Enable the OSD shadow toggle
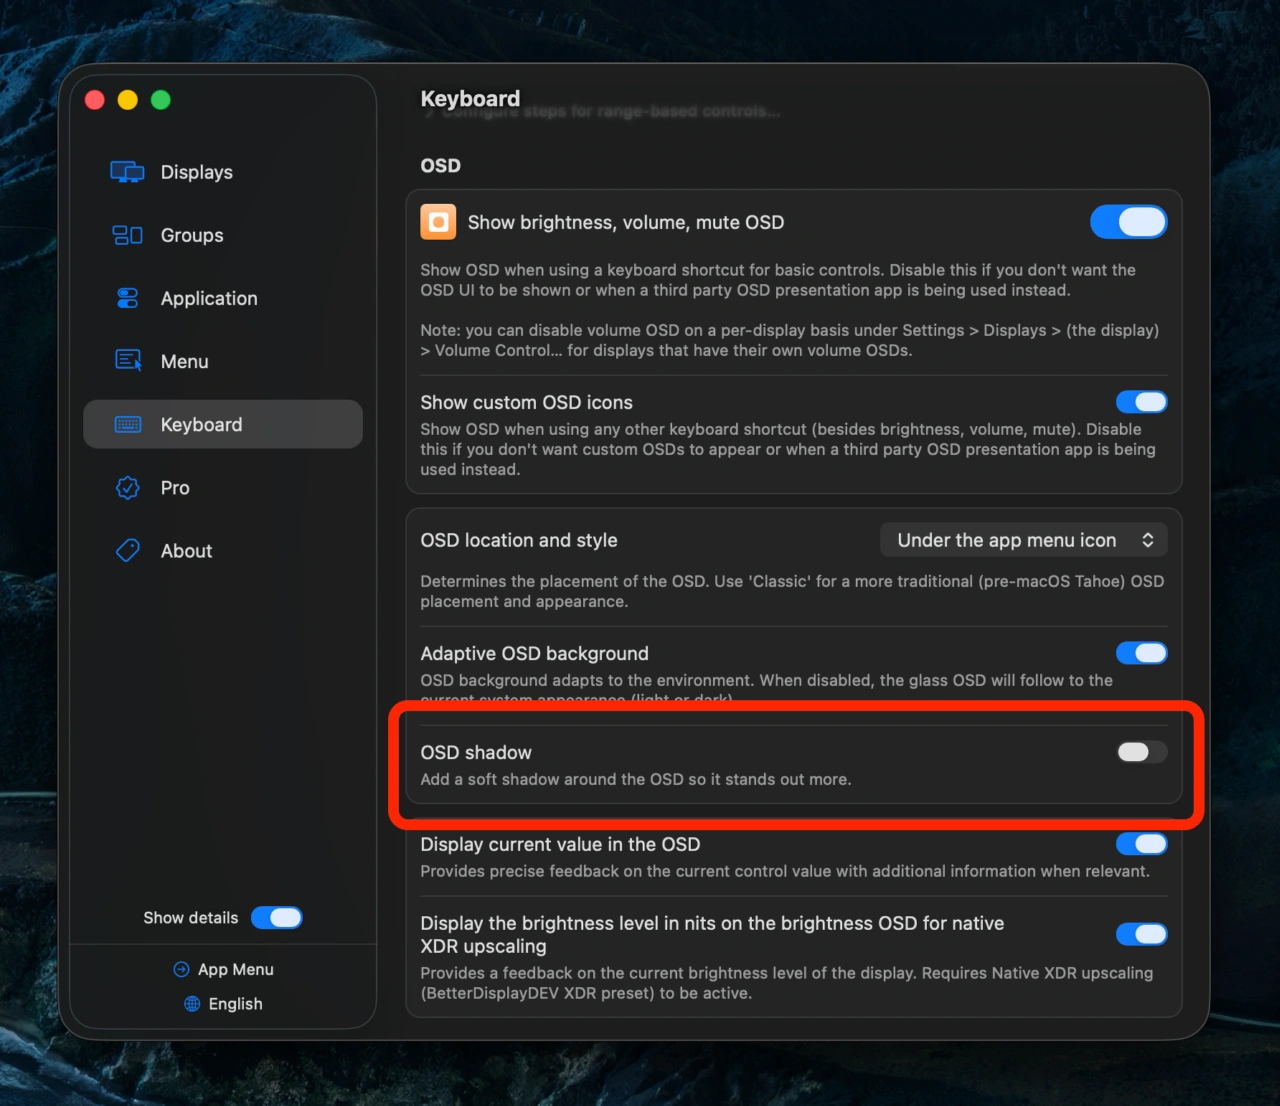Screen dimensions: 1280x1106 pyautogui.click(x=1141, y=752)
